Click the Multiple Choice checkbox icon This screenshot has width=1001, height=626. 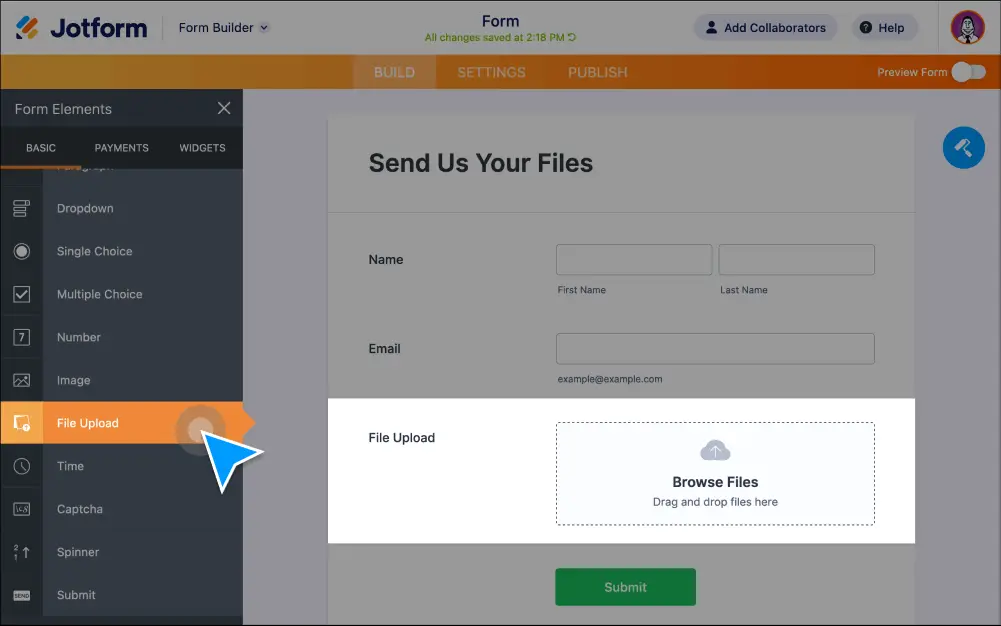pyautogui.click(x=21, y=294)
